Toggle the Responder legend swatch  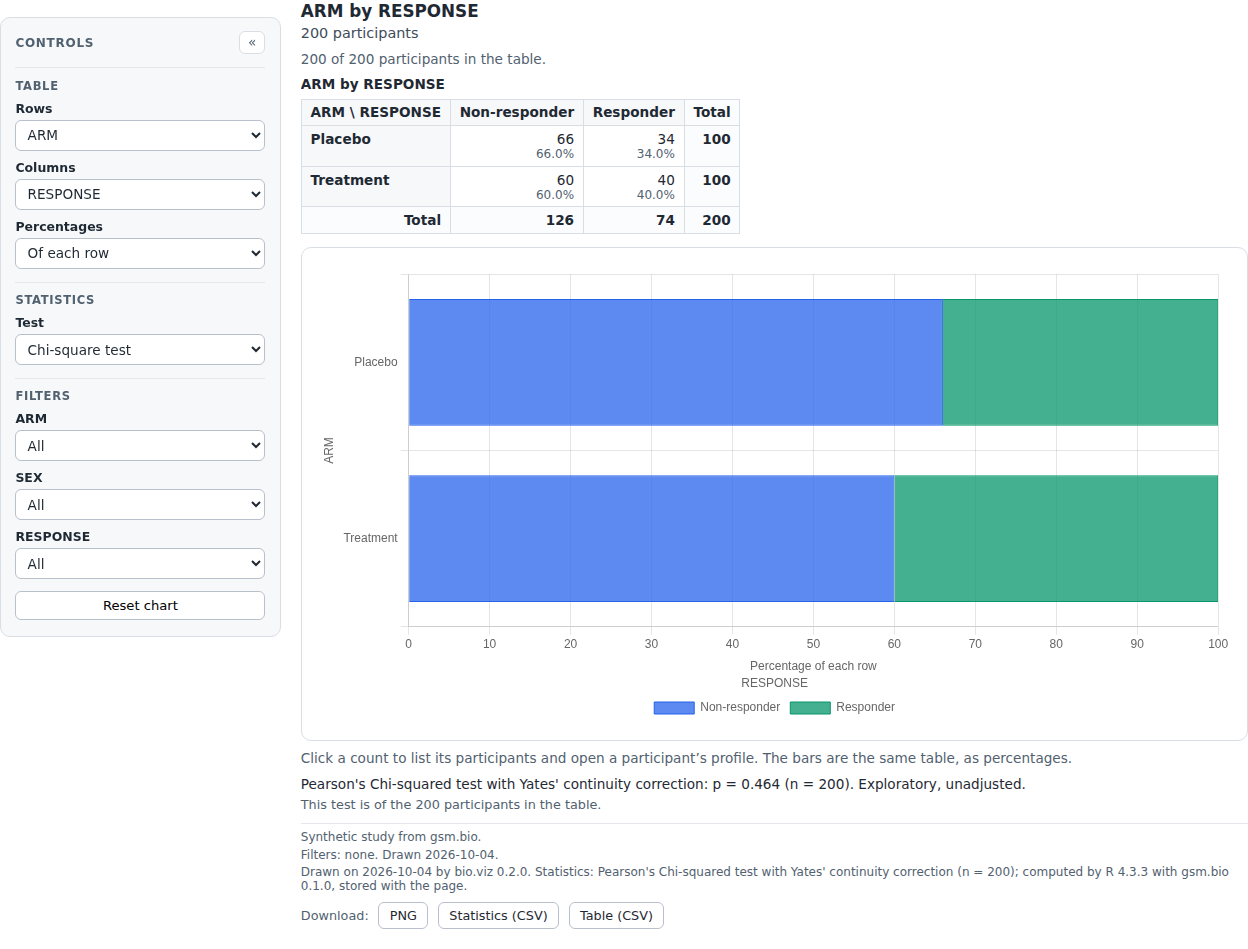tap(810, 707)
